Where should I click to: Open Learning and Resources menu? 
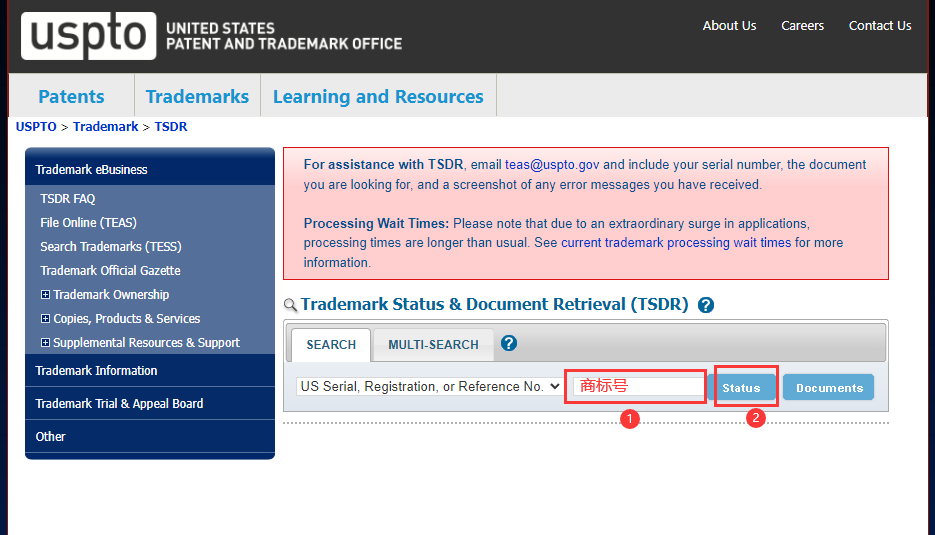pos(378,97)
